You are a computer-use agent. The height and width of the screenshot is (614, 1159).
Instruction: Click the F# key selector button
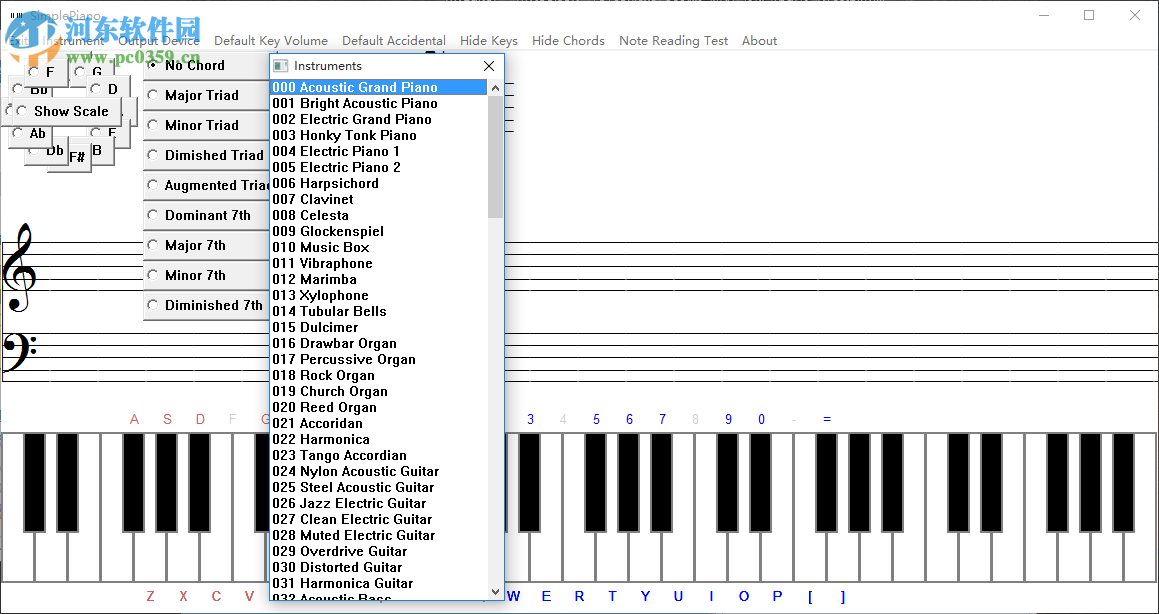79,156
